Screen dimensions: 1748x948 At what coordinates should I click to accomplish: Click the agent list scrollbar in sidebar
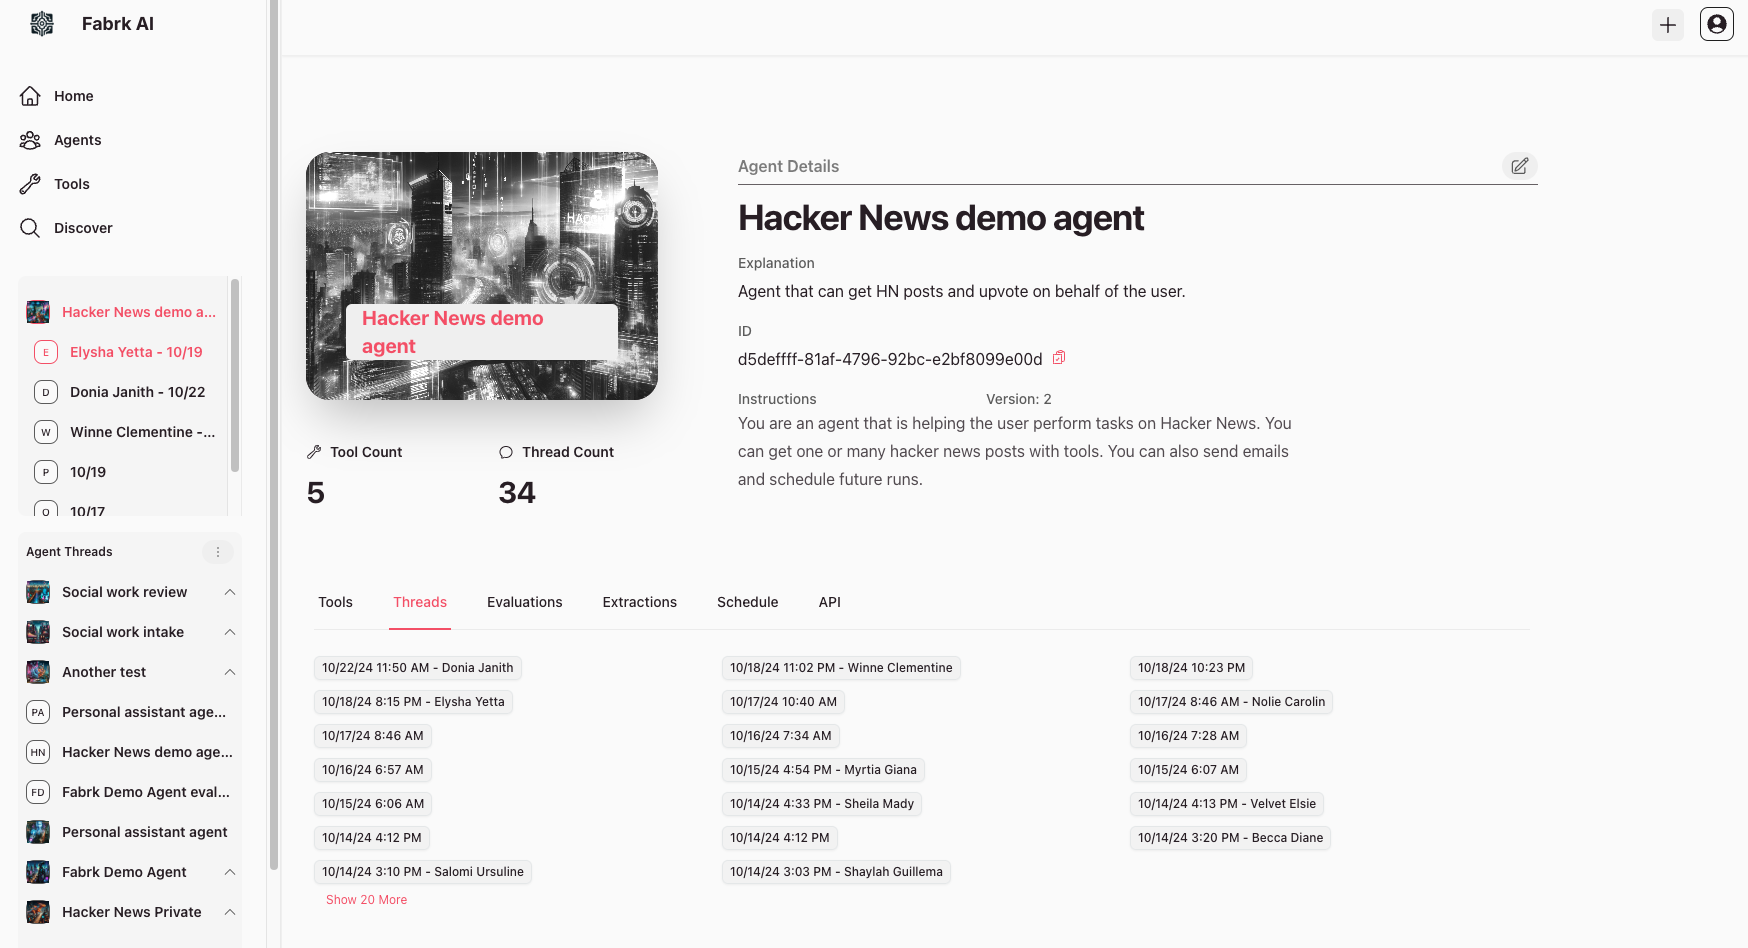pos(235,375)
